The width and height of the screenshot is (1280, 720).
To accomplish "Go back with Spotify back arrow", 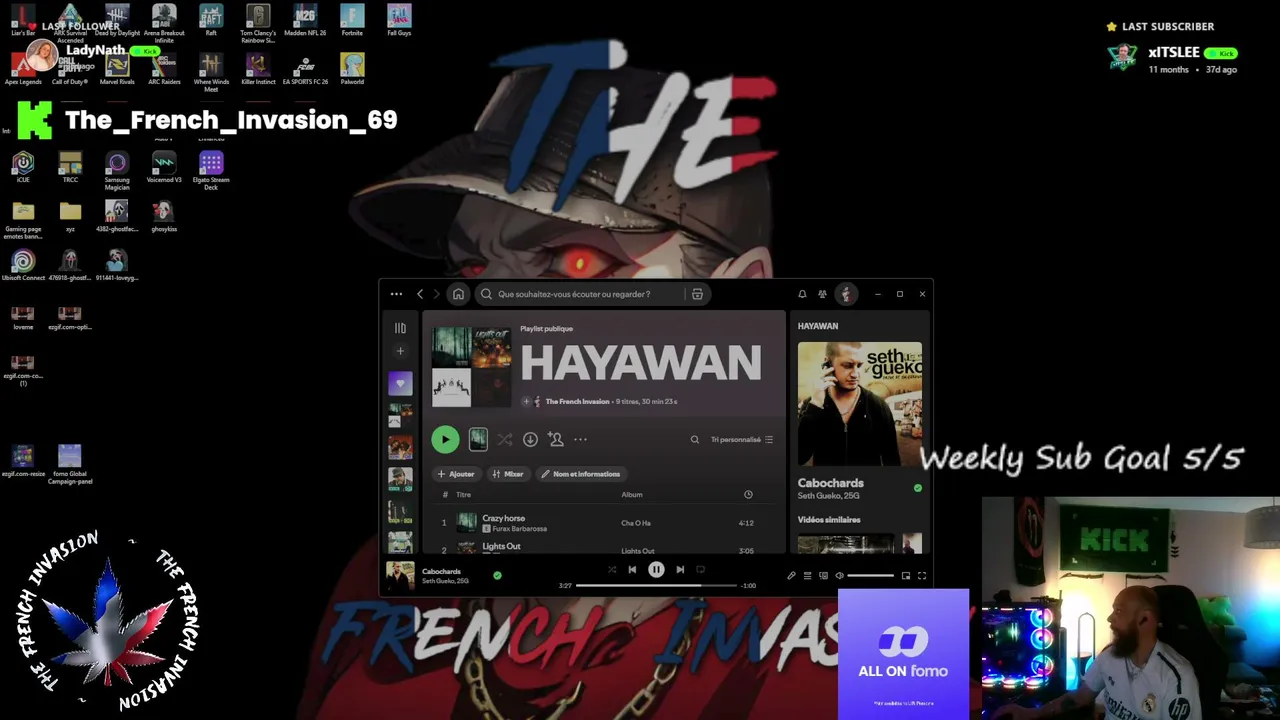I will click(420, 294).
